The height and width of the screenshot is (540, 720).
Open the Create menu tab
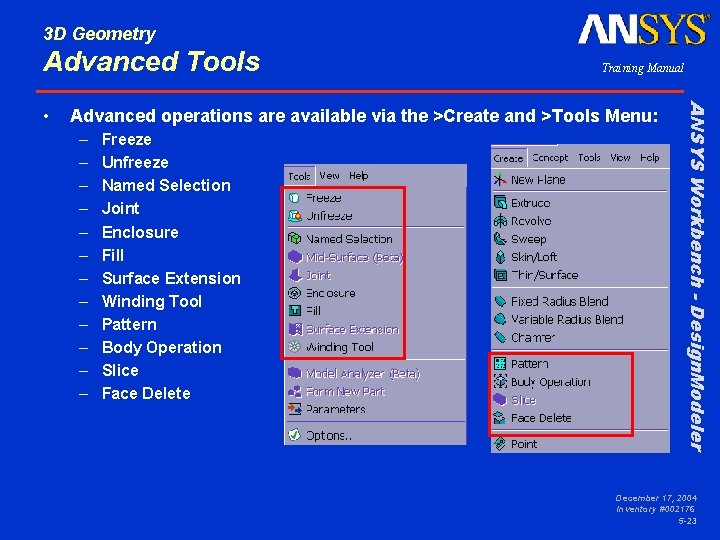tap(508, 158)
